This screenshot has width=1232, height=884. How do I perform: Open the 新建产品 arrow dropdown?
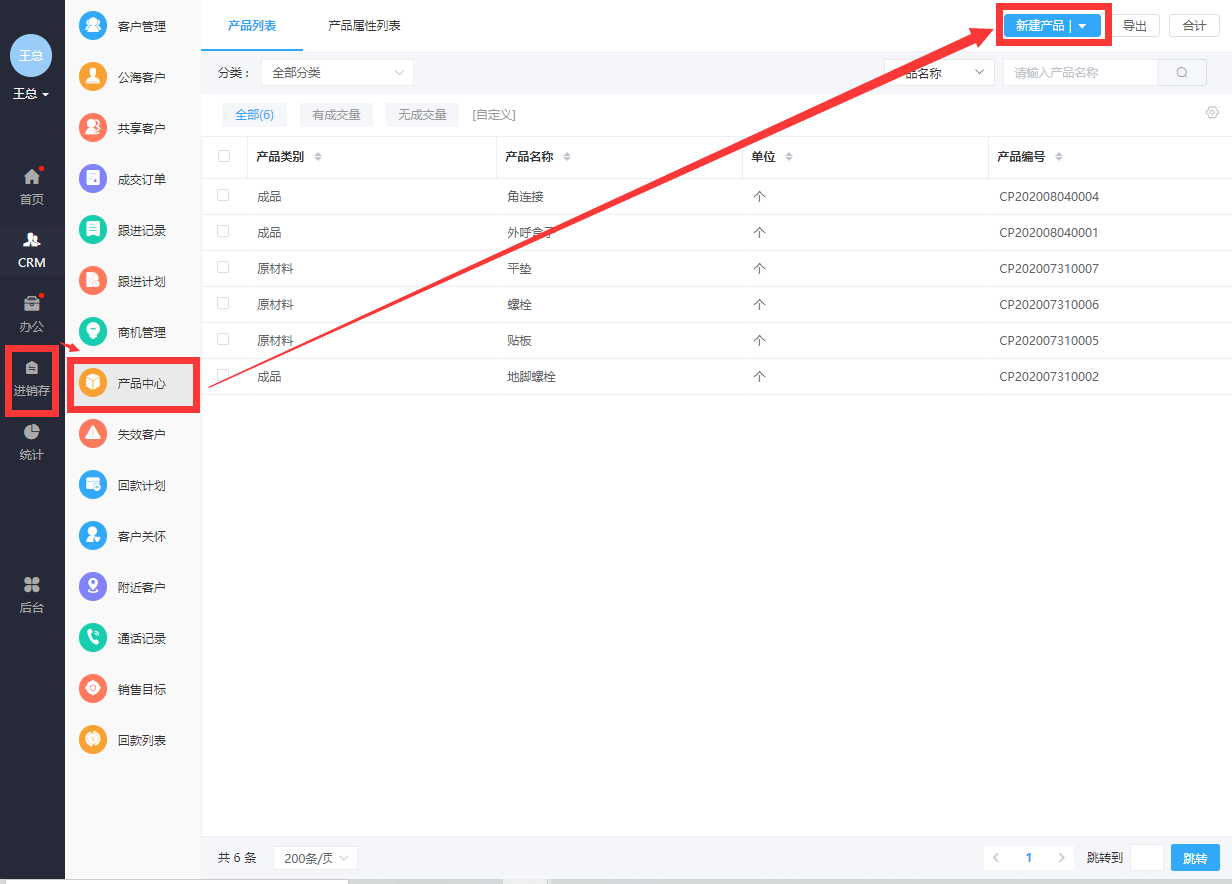[1082, 26]
